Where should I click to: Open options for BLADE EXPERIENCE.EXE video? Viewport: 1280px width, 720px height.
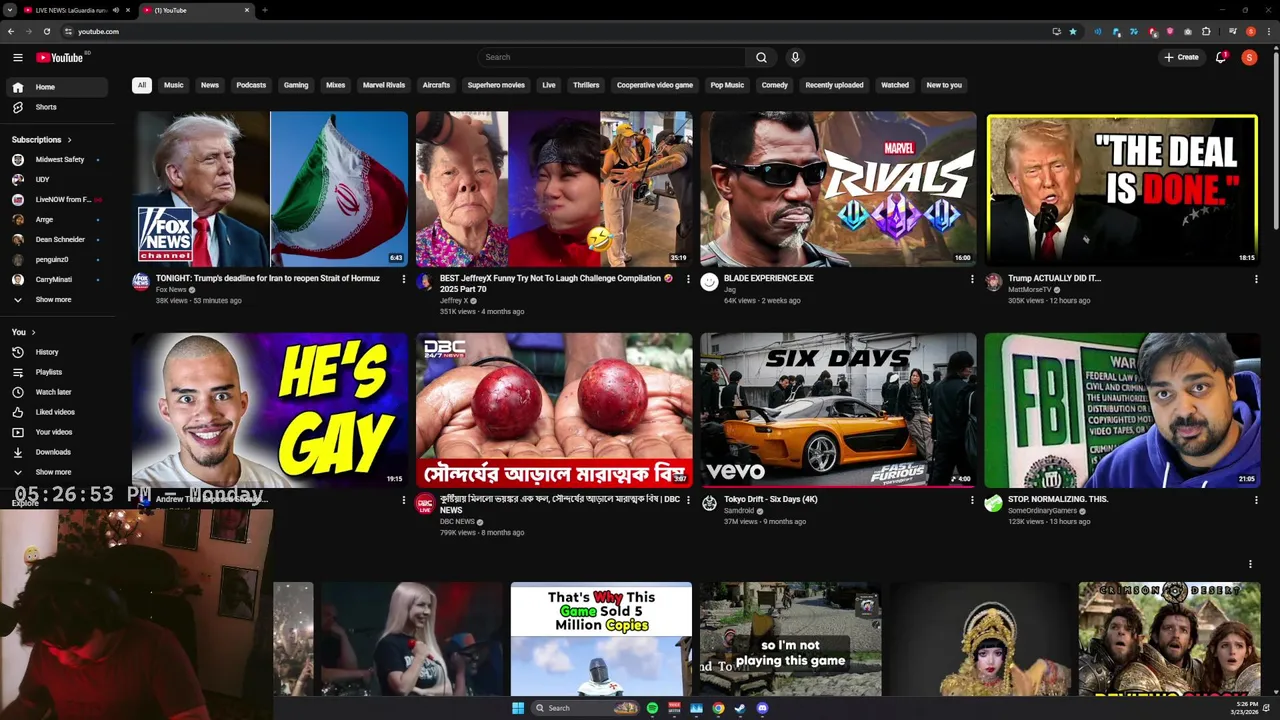(972, 279)
